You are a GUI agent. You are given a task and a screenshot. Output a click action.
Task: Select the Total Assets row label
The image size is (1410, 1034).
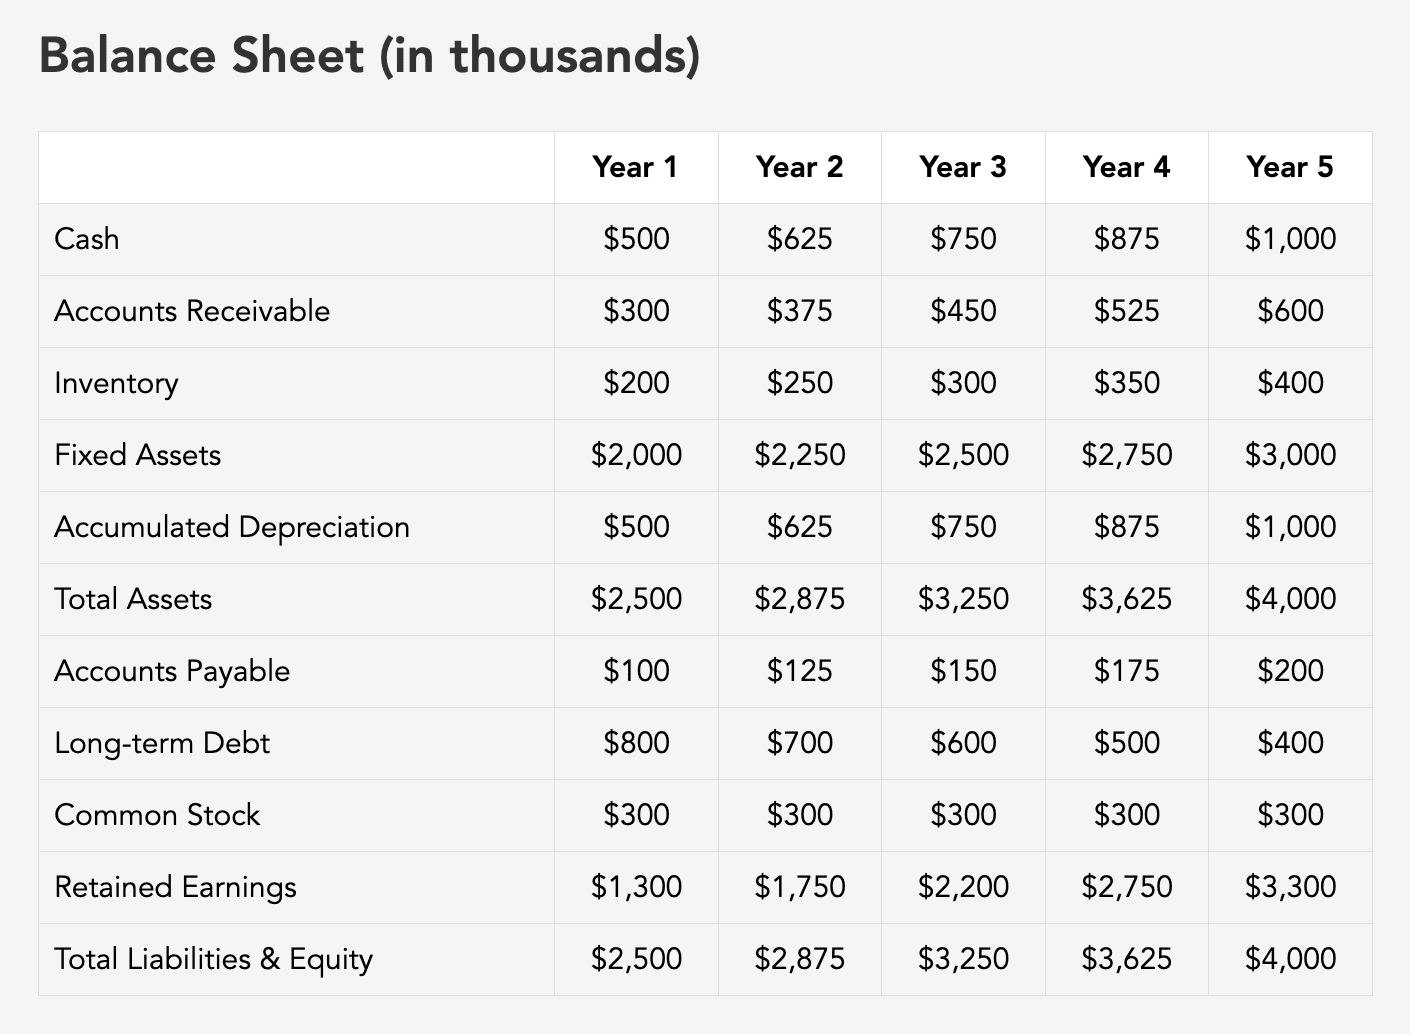[x=133, y=599]
